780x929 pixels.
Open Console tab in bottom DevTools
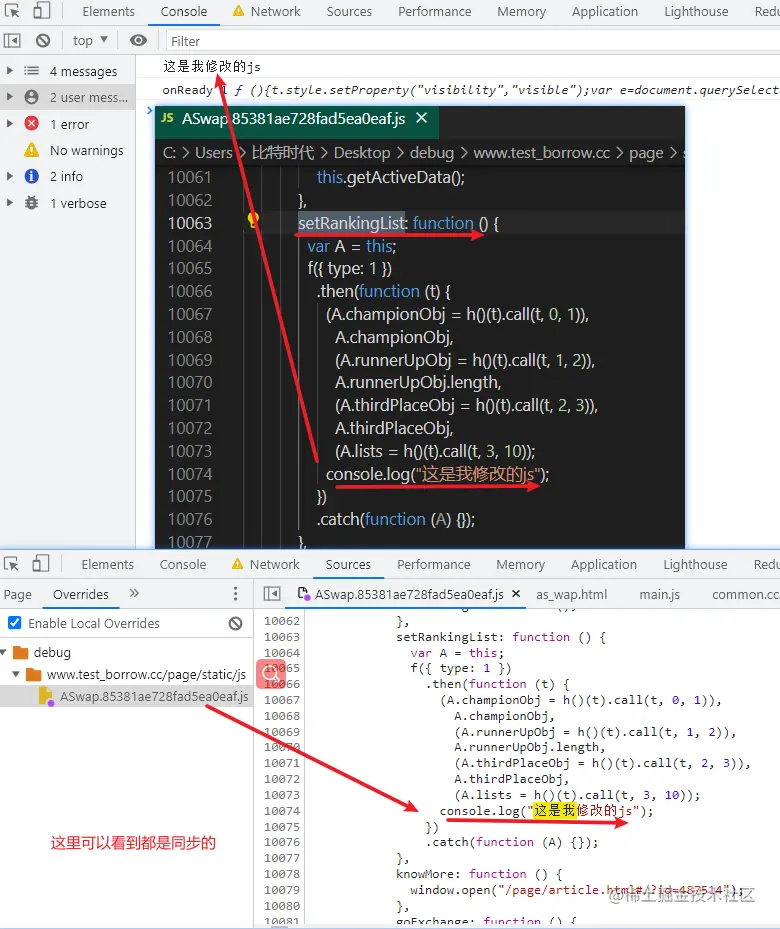(182, 565)
